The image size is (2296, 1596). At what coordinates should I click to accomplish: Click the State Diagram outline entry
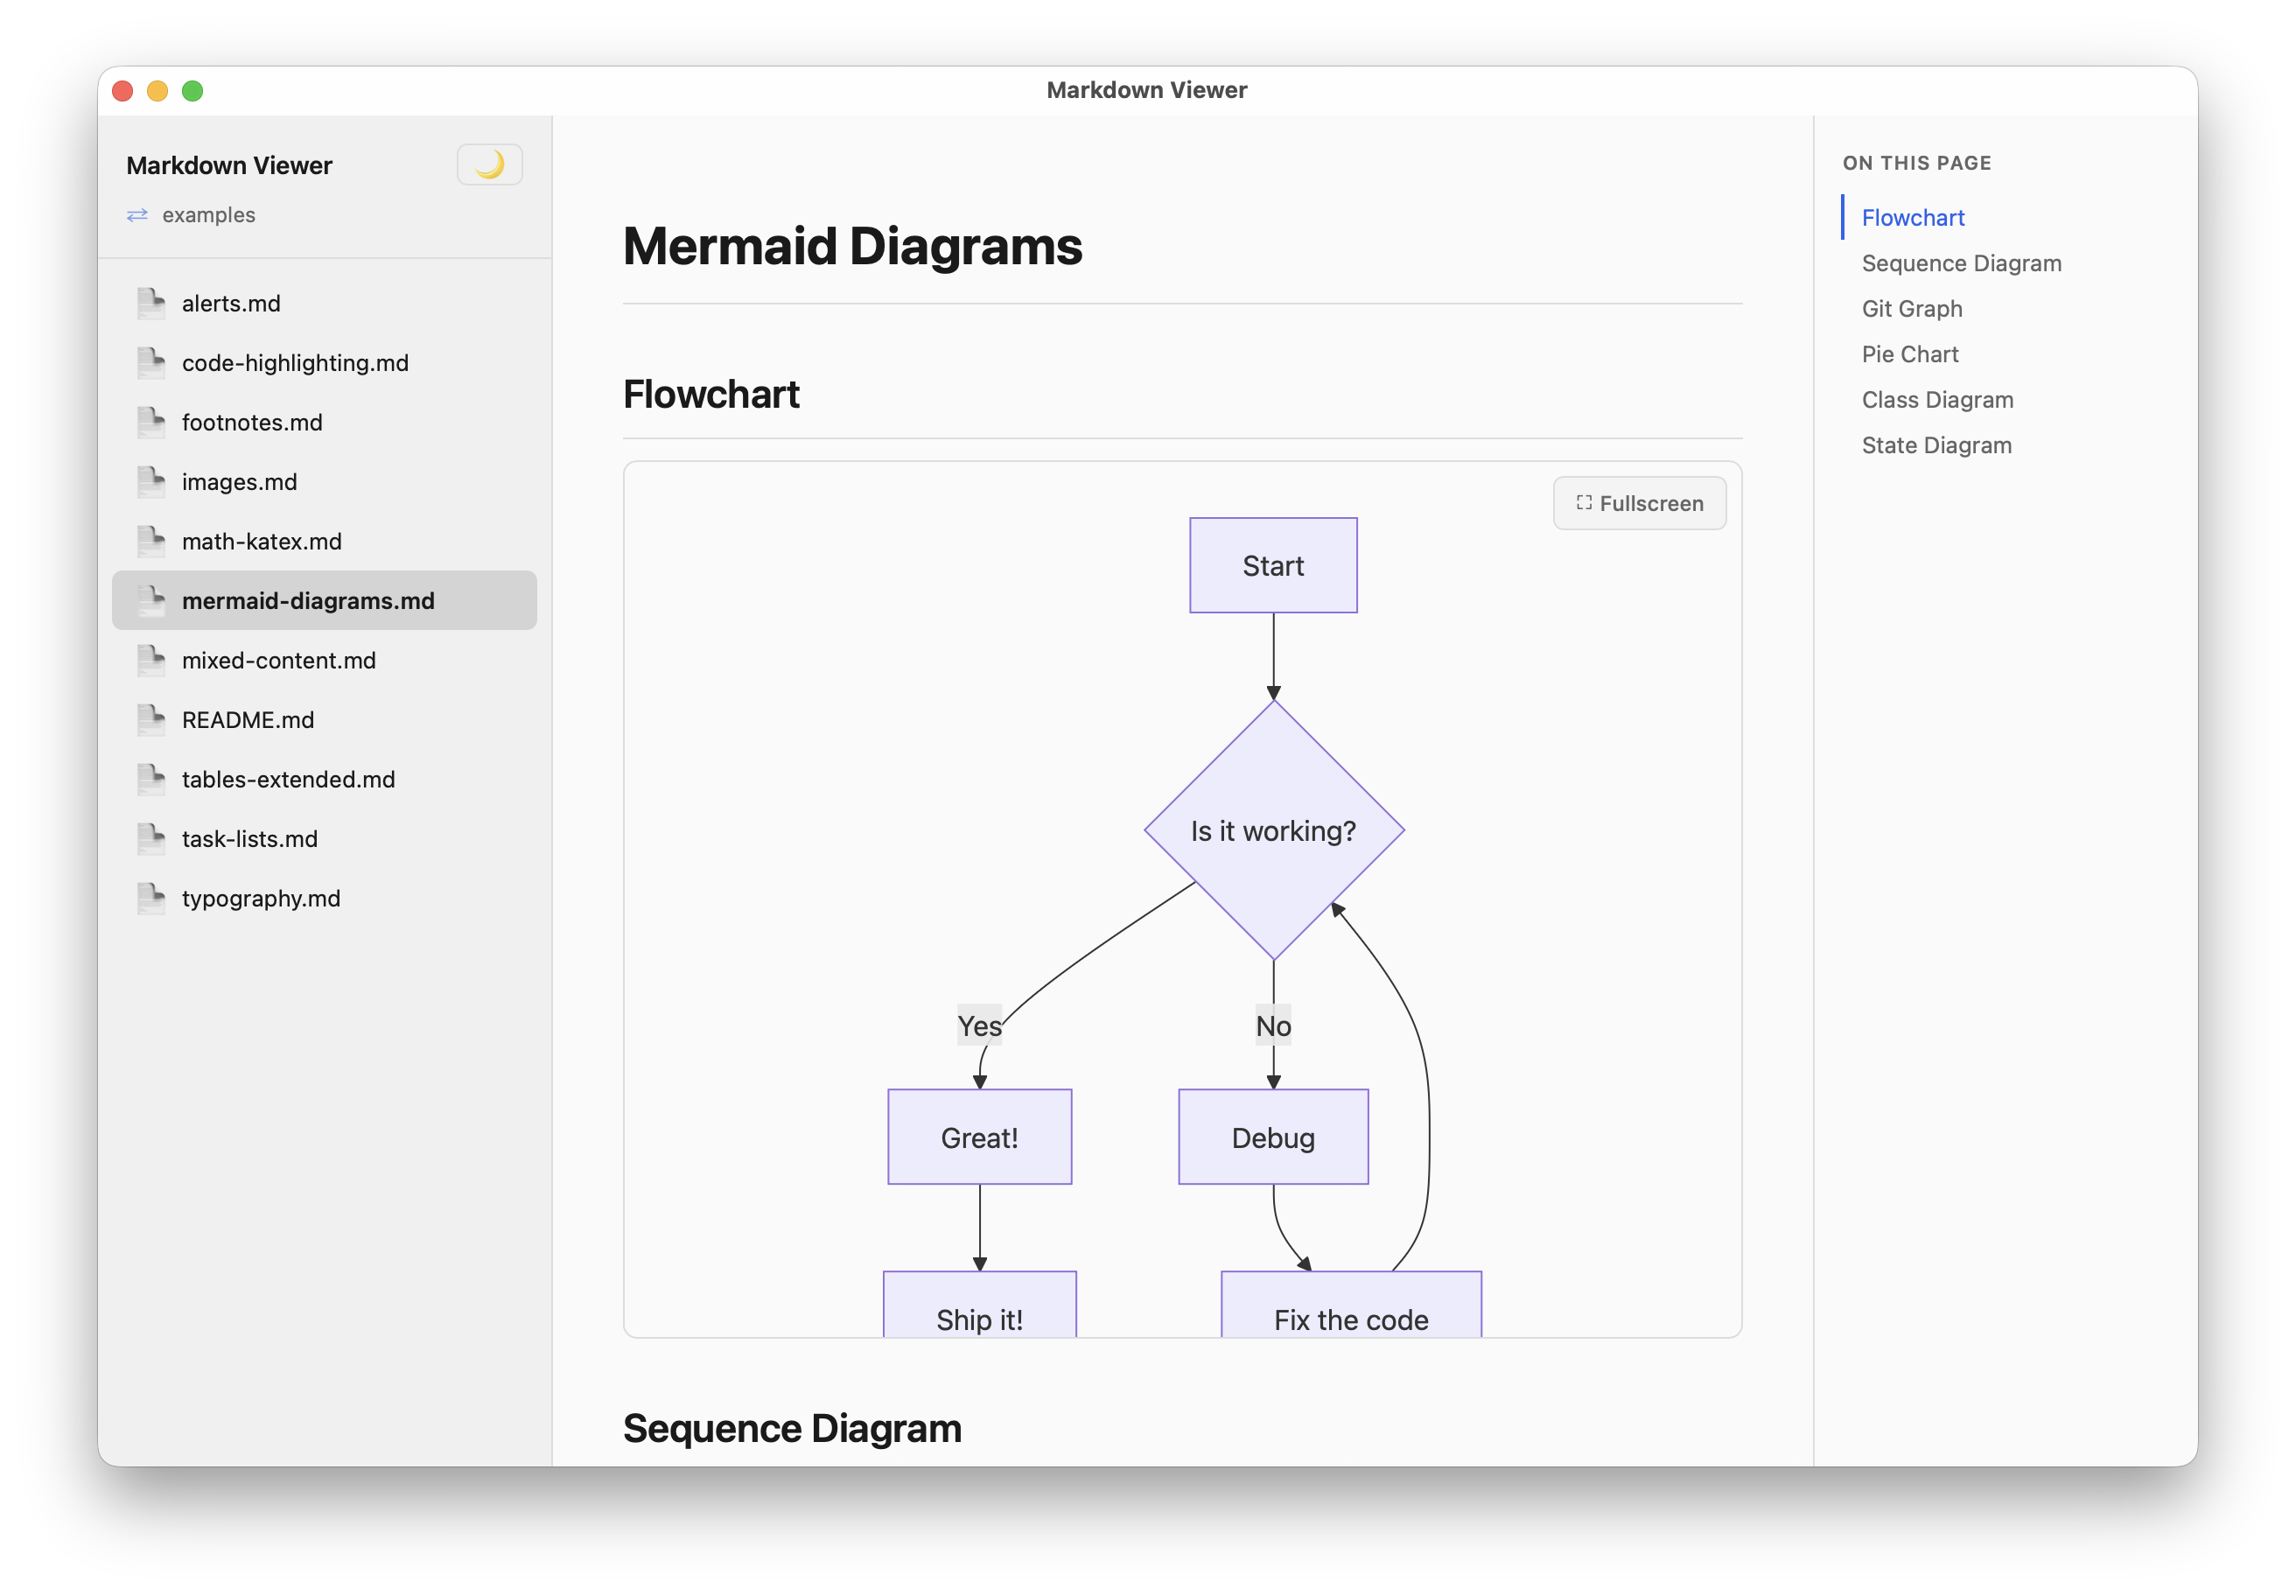(x=1936, y=445)
